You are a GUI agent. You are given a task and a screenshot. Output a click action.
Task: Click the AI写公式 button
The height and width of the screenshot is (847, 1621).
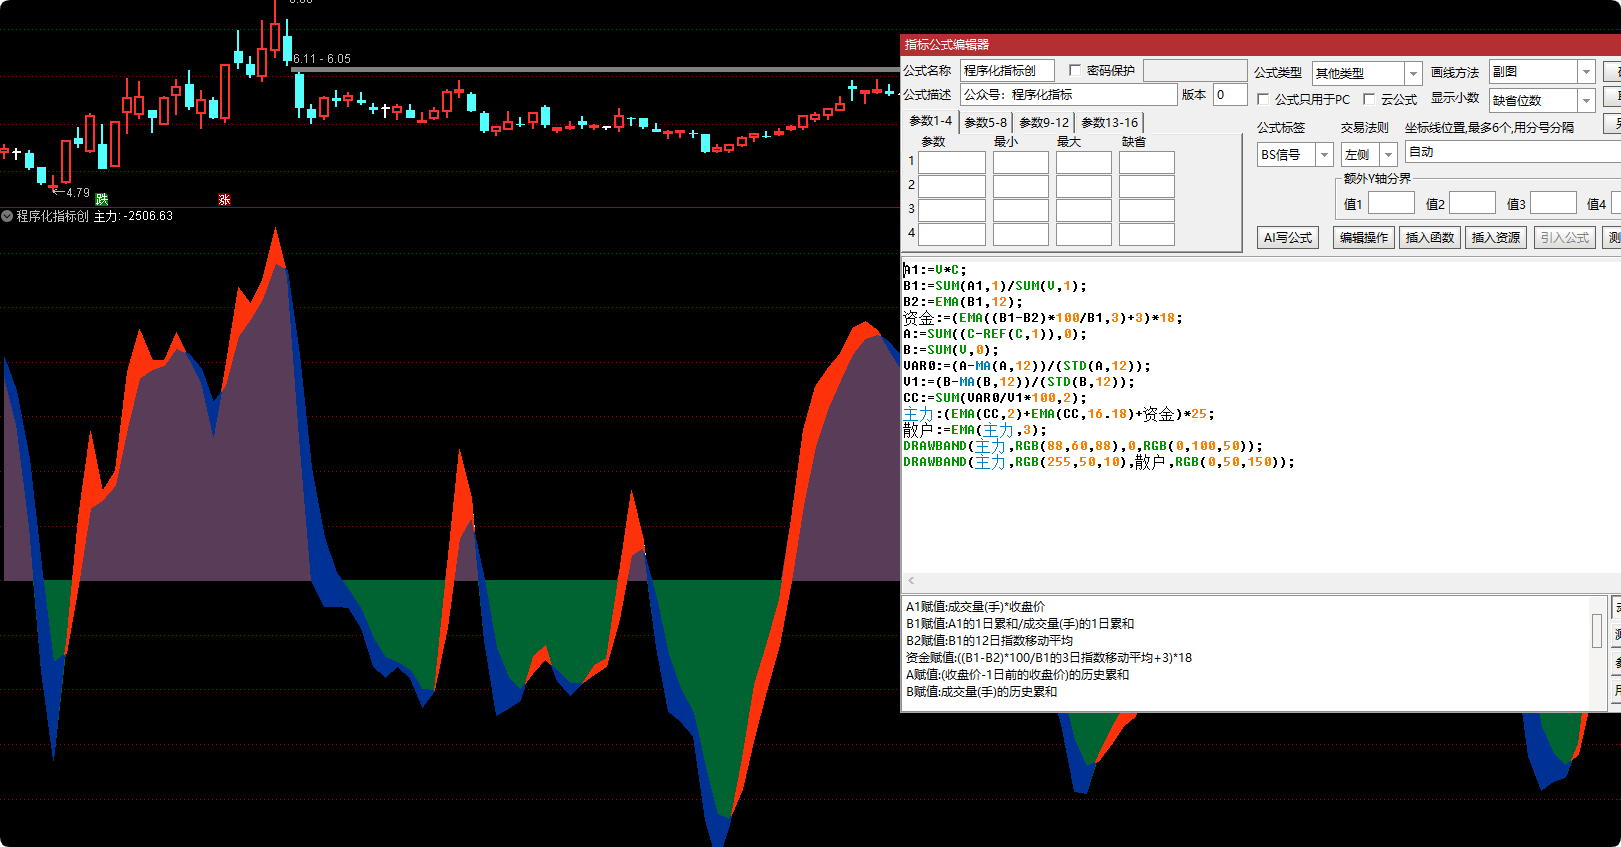click(x=1288, y=238)
